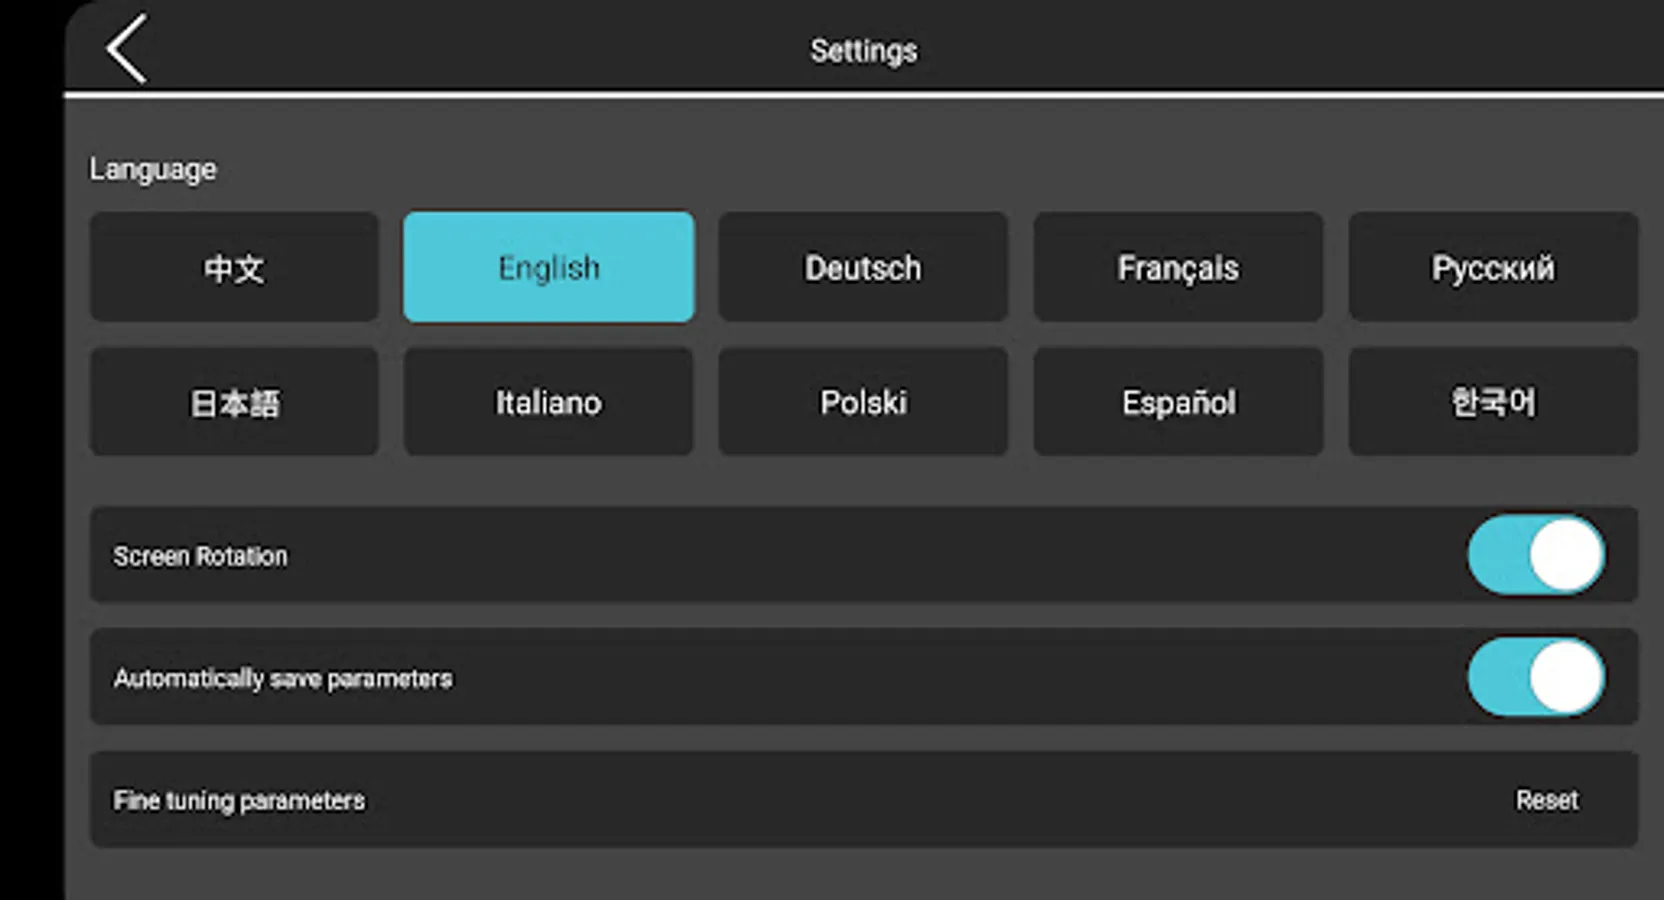Switch language to Deutsch

click(863, 267)
